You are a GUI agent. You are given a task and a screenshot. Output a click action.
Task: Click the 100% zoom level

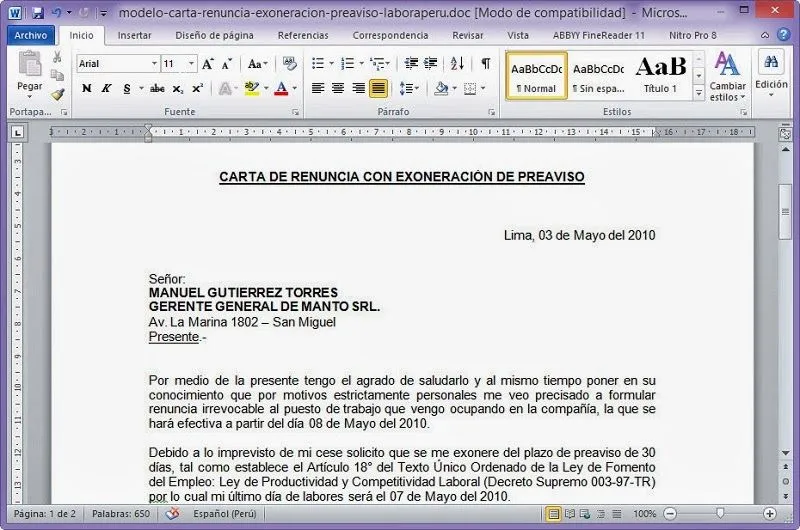pos(644,514)
